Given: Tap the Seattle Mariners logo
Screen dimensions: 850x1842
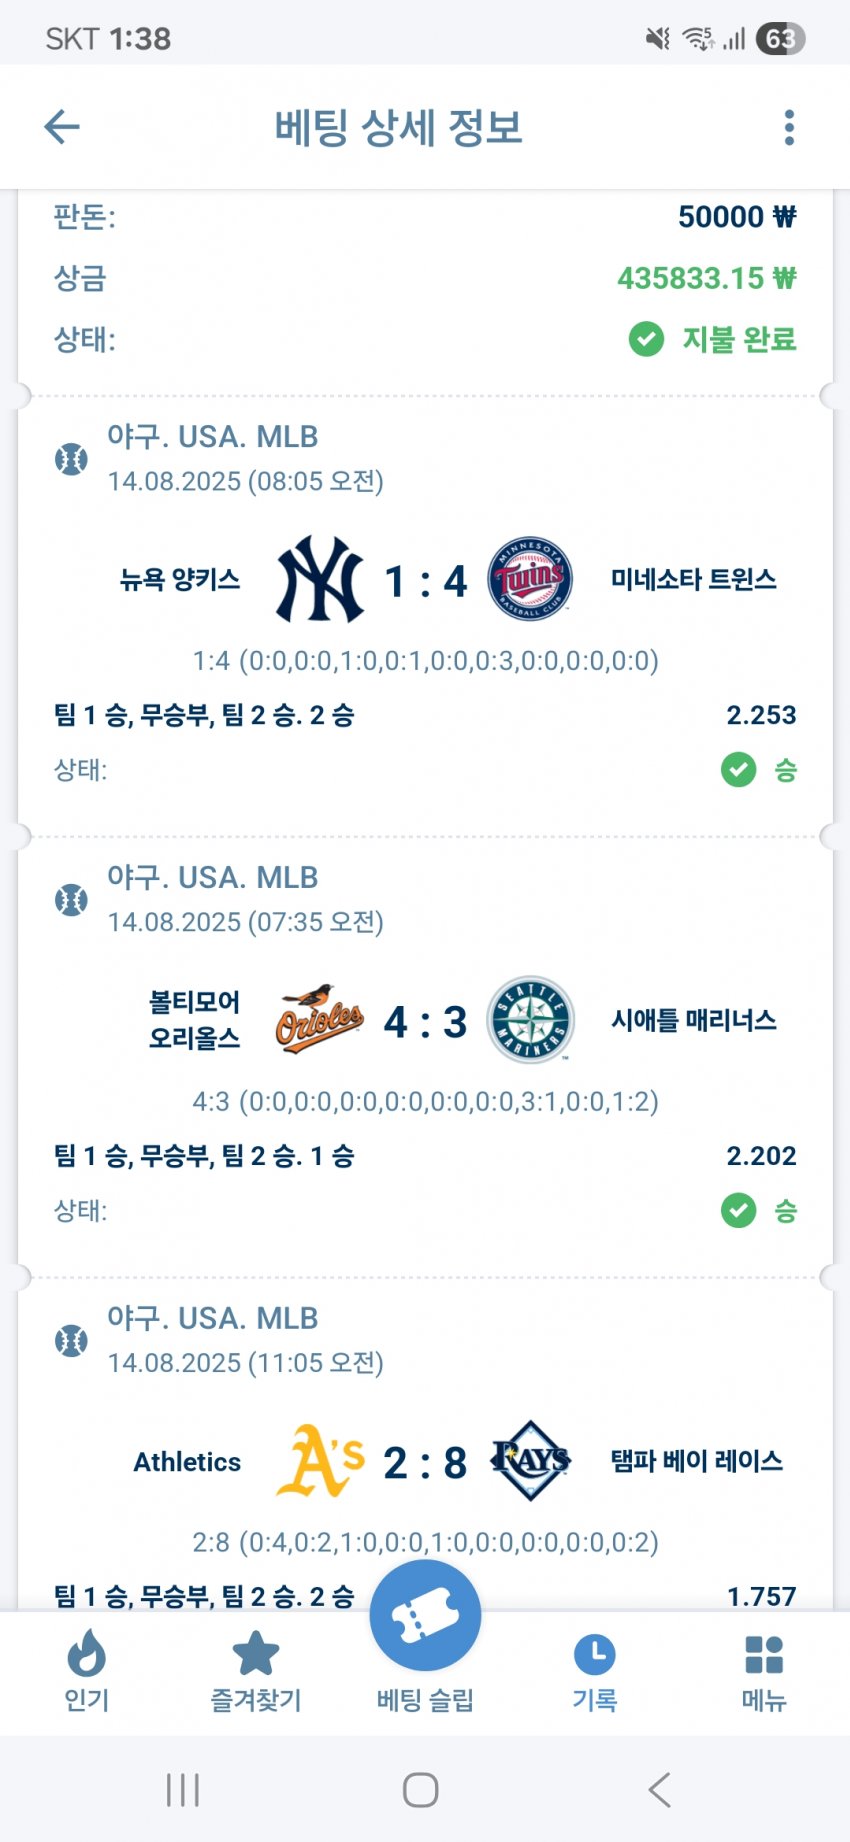Looking at the screenshot, I should 530,1020.
